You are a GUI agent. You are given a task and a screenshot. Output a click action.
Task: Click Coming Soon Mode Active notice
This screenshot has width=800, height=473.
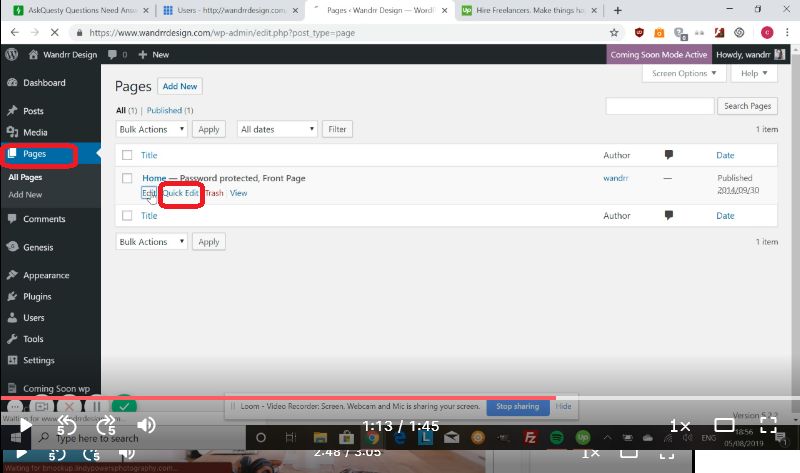(659, 55)
